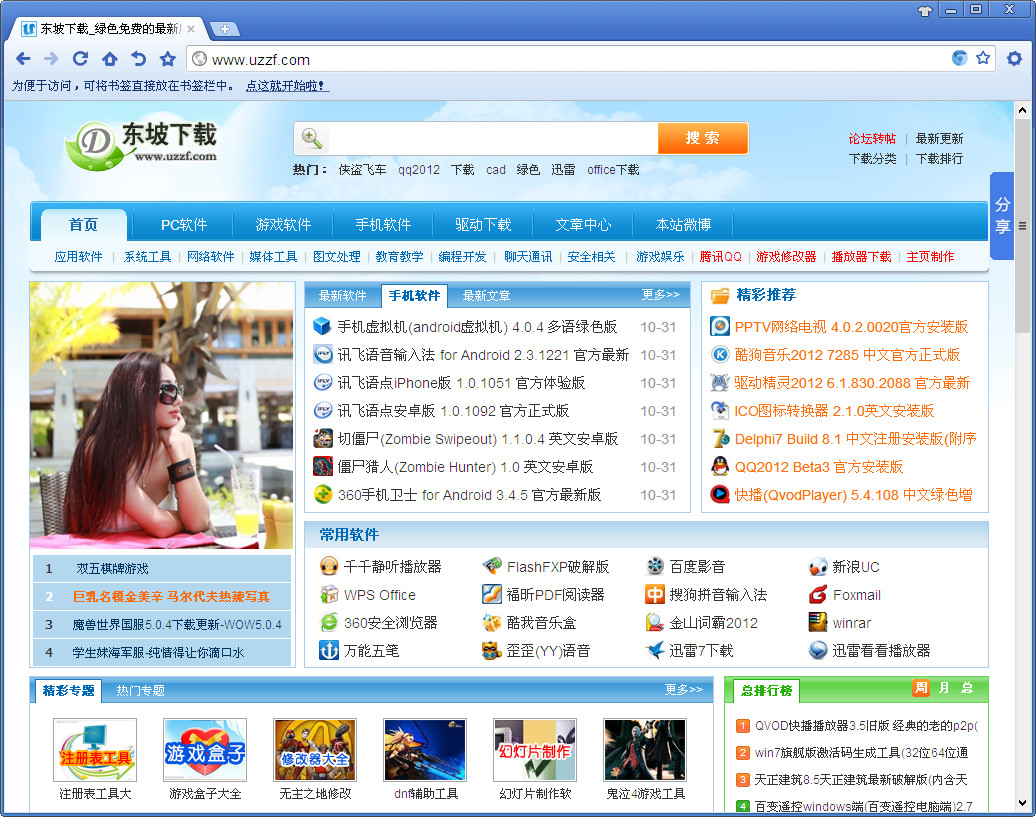
Task: Open the browser settings gear icon
Action: [1014, 59]
